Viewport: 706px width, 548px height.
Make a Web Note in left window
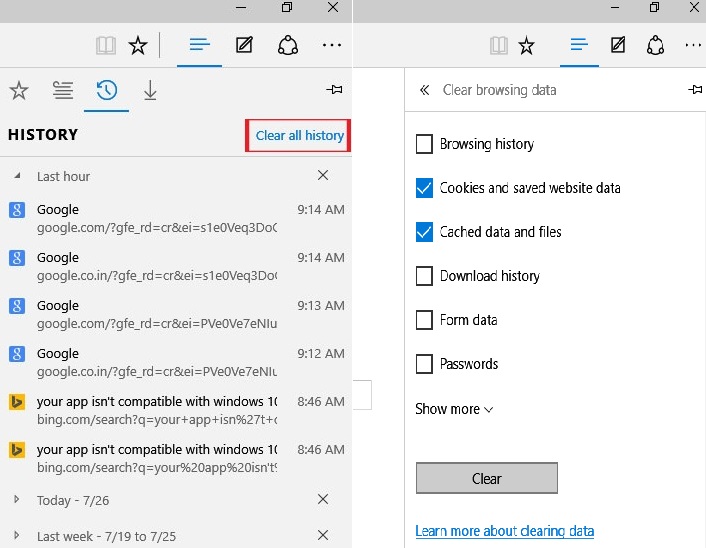pyautogui.click(x=244, y=45)
